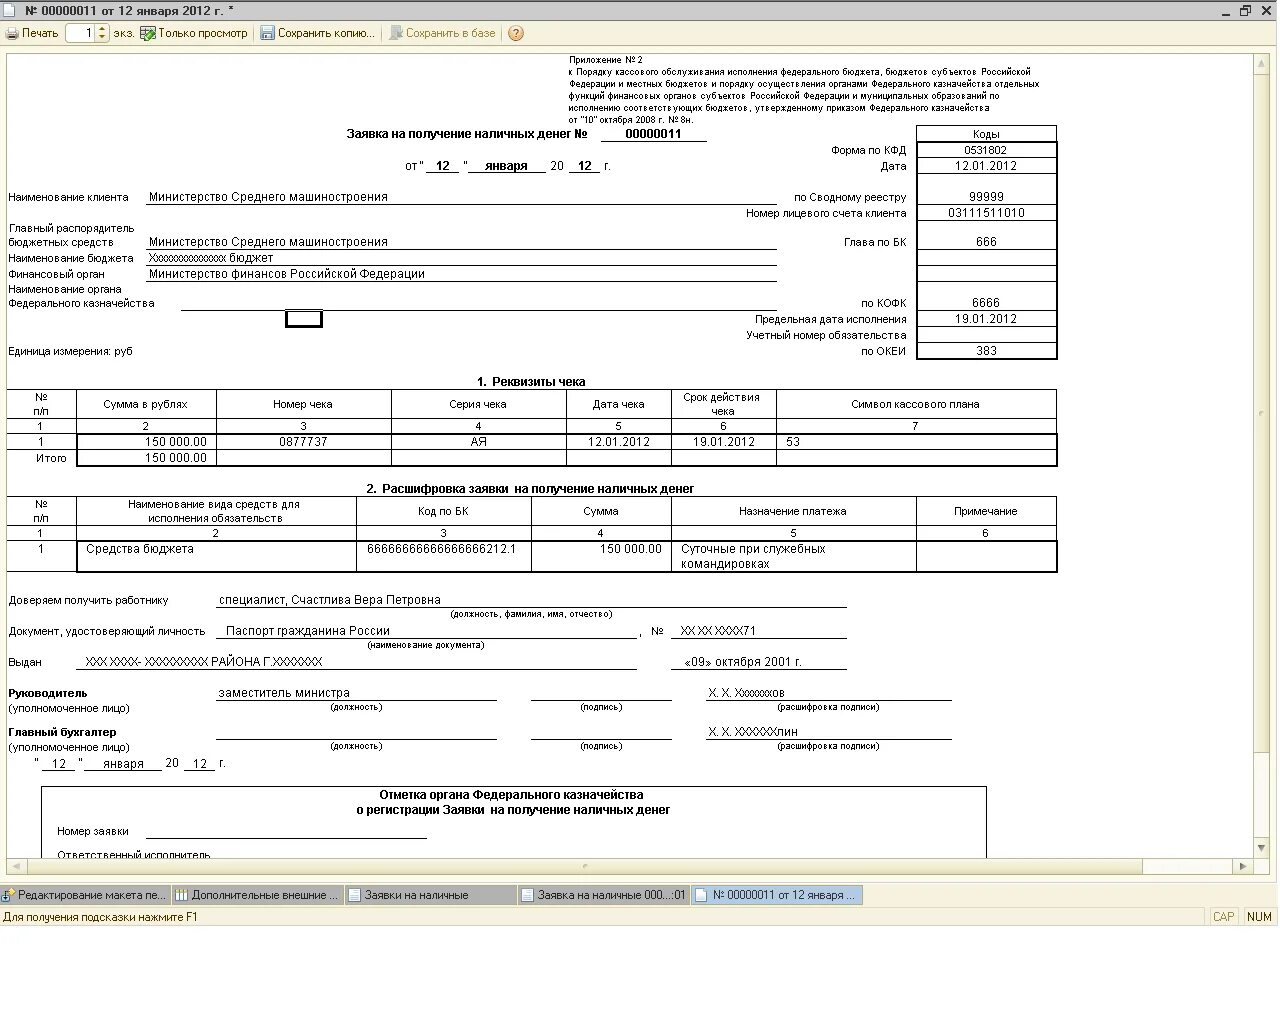Switch to Дополнительные внешние tab
The height and width of the screenshot is (1024, 1280).
click(x=258, y=895)
